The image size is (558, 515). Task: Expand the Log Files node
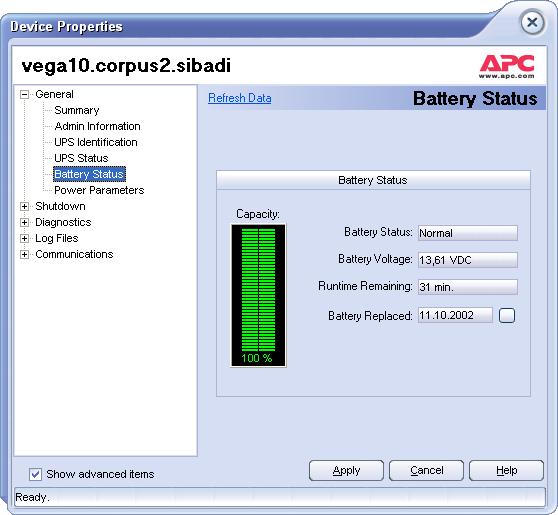[x=24, y=238]
